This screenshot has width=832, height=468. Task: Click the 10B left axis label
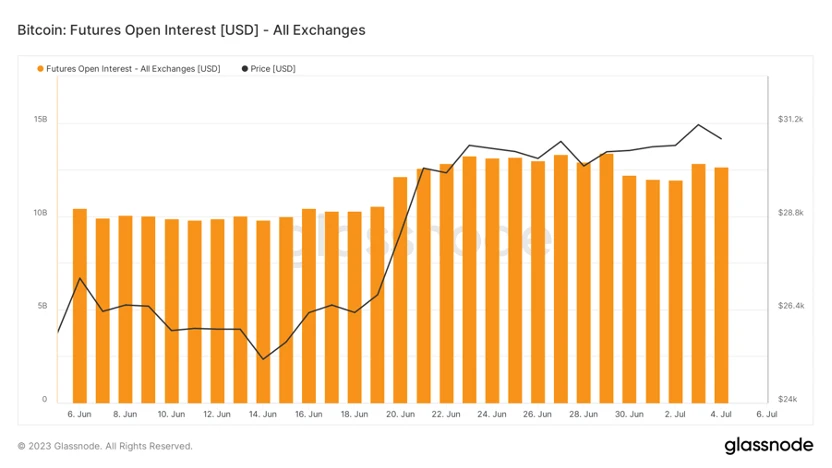pyautogui.click(x=41, y=213)
